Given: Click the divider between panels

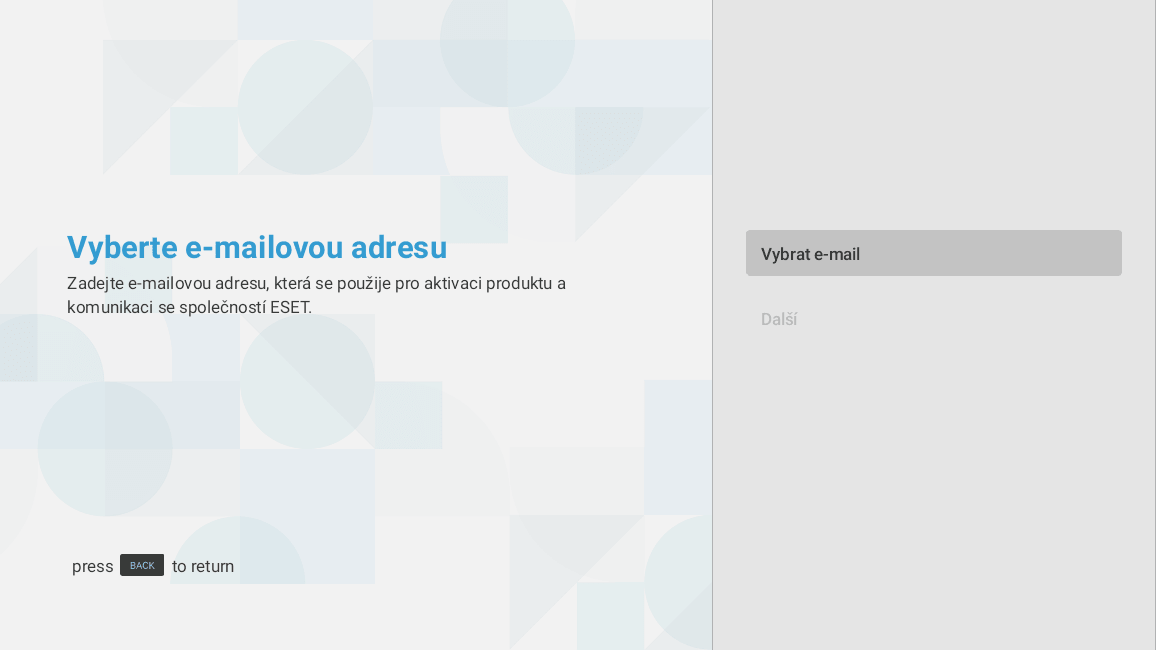Looking at the screenshot, I should click(x=712, y=325).
